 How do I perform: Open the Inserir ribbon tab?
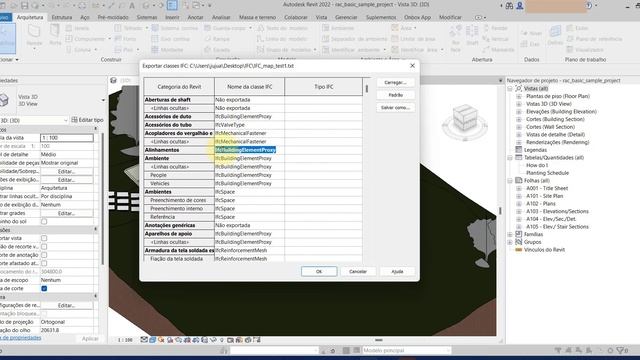(172, 18)
